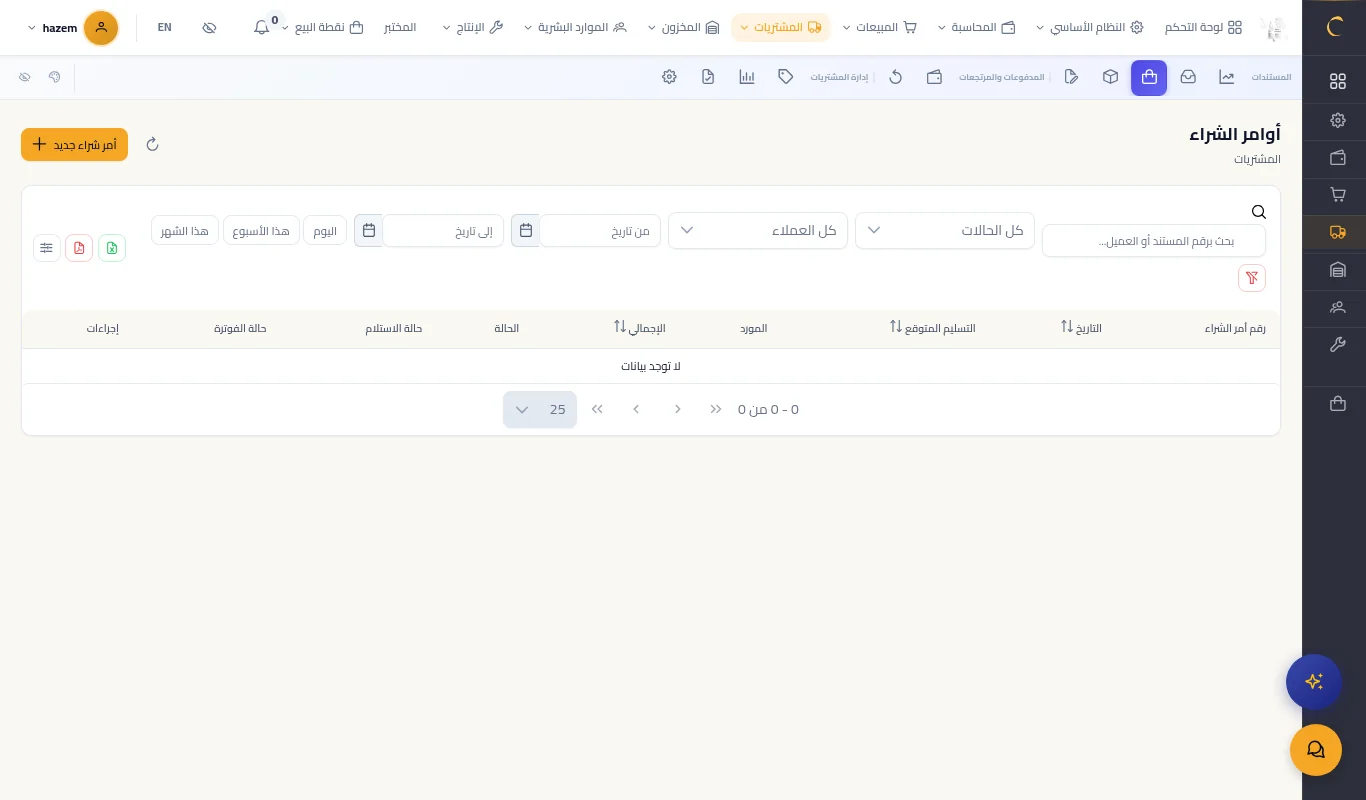The image size is (1366, 800).
Task: Open the price tag icon in sub-toolbar
Action: click(x=786, y=77)
